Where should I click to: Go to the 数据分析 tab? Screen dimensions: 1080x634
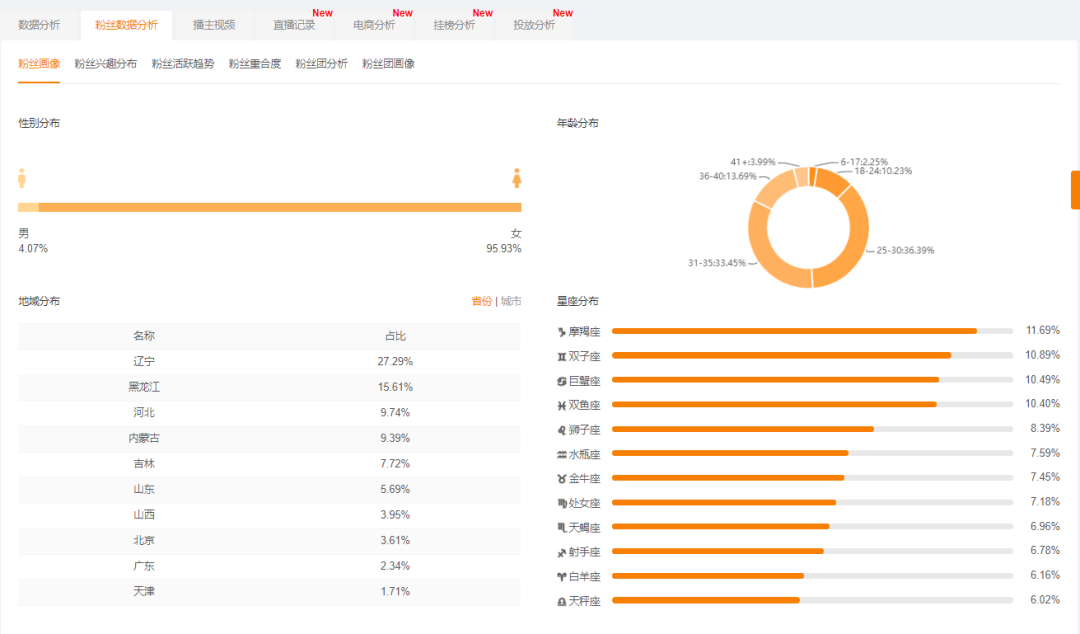[x=39, y=25]
